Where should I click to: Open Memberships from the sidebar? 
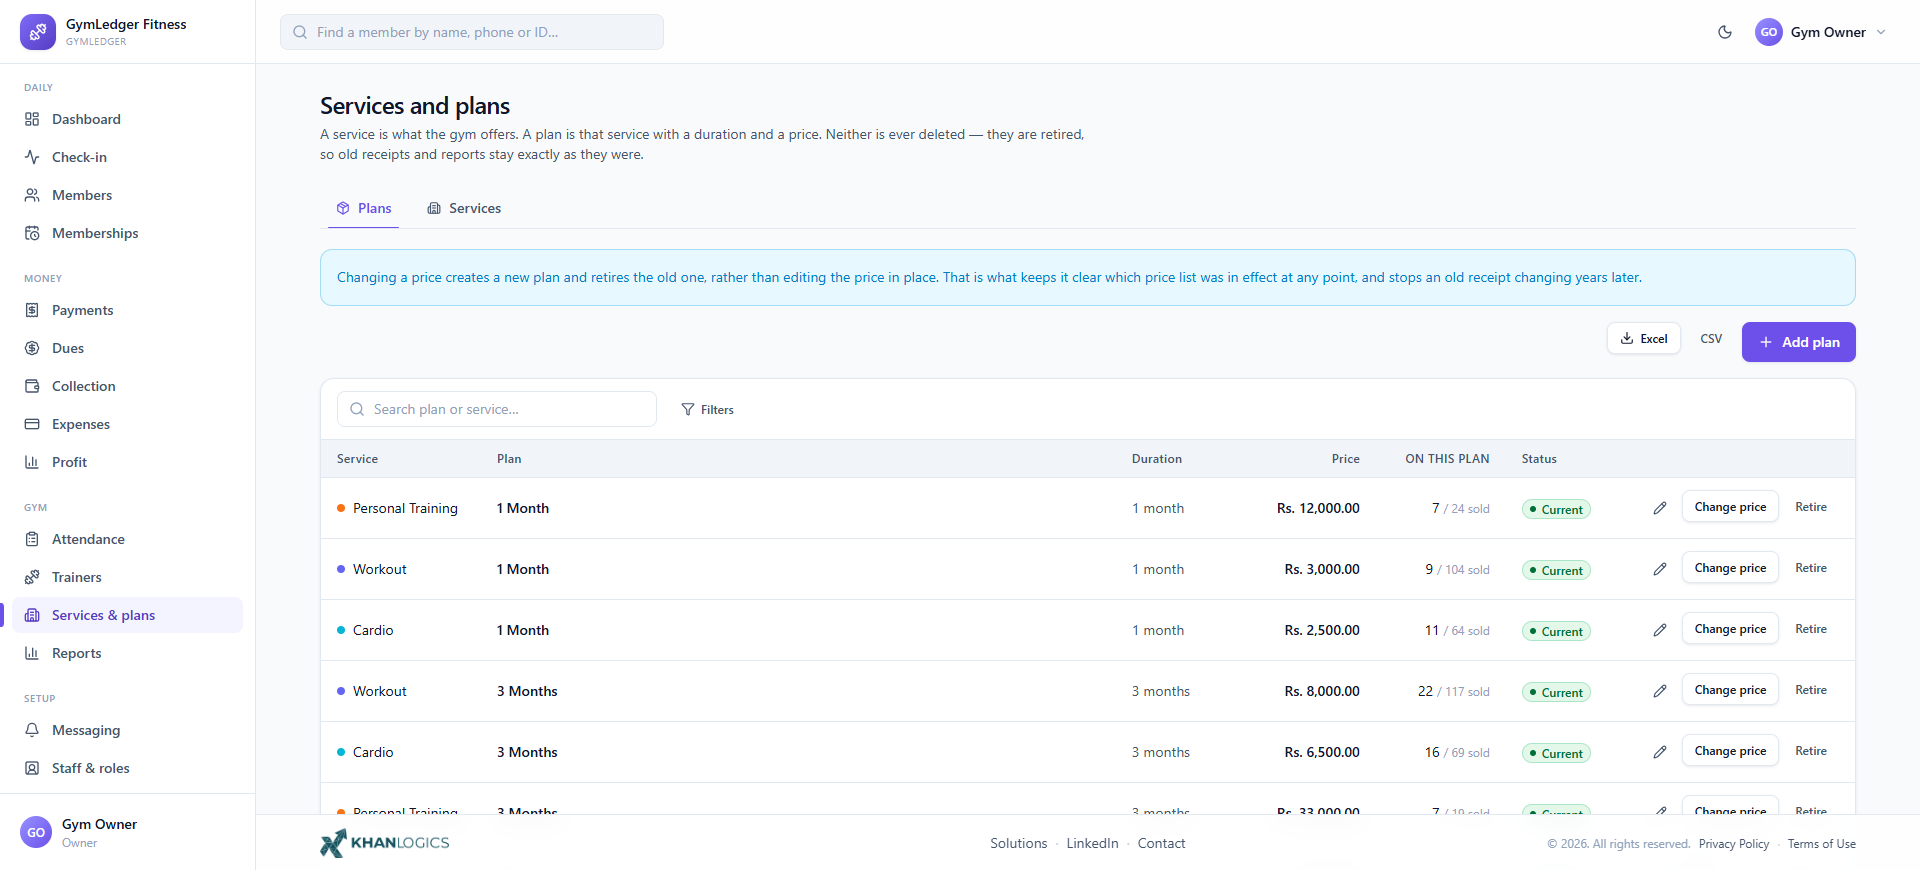pyautogui.click(x=127, y=233)
